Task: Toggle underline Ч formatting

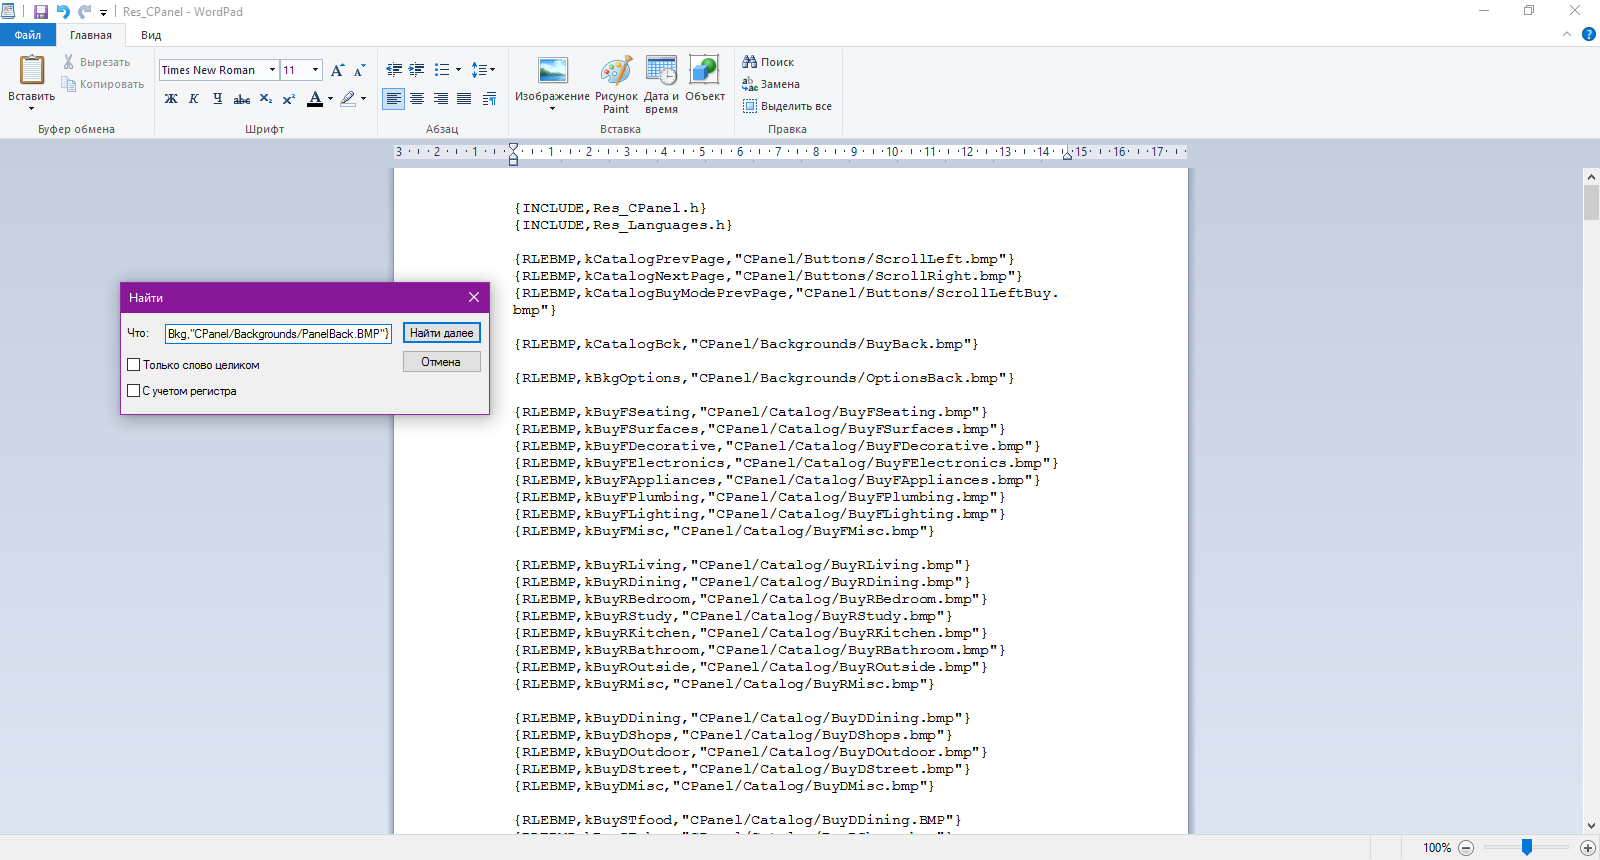Action: [217, 98]
